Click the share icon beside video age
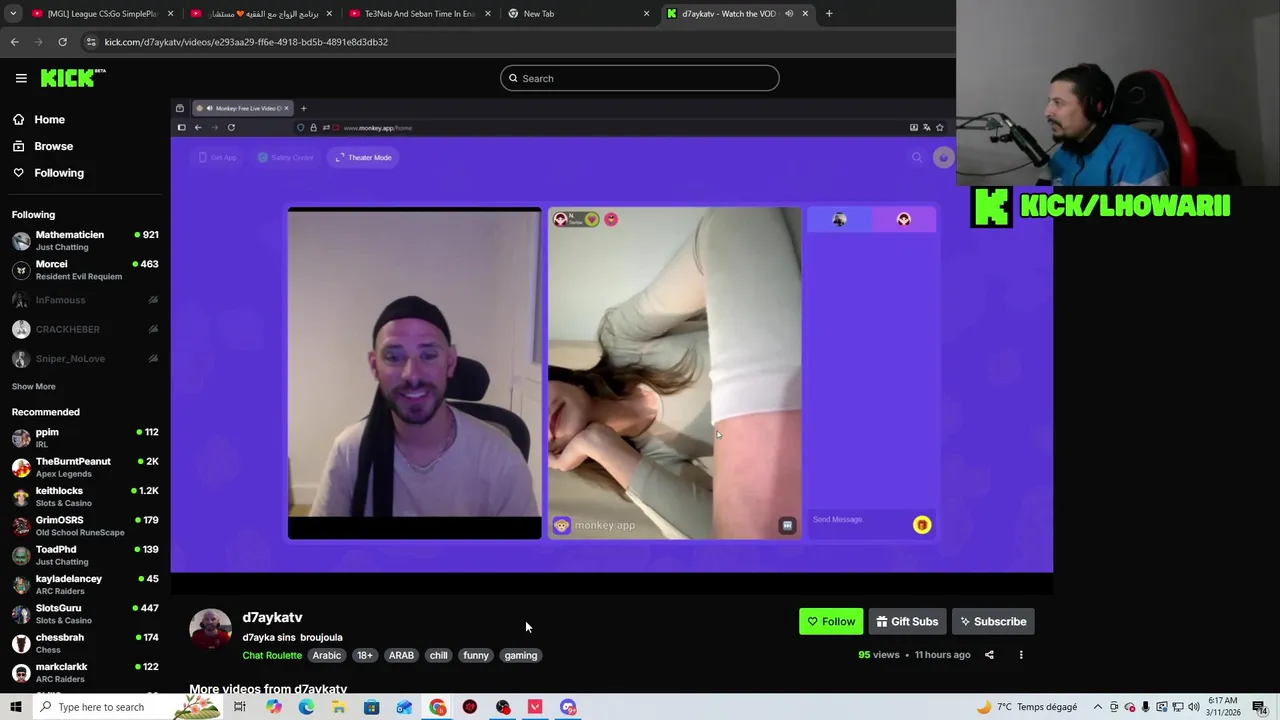 click(989, 655)
